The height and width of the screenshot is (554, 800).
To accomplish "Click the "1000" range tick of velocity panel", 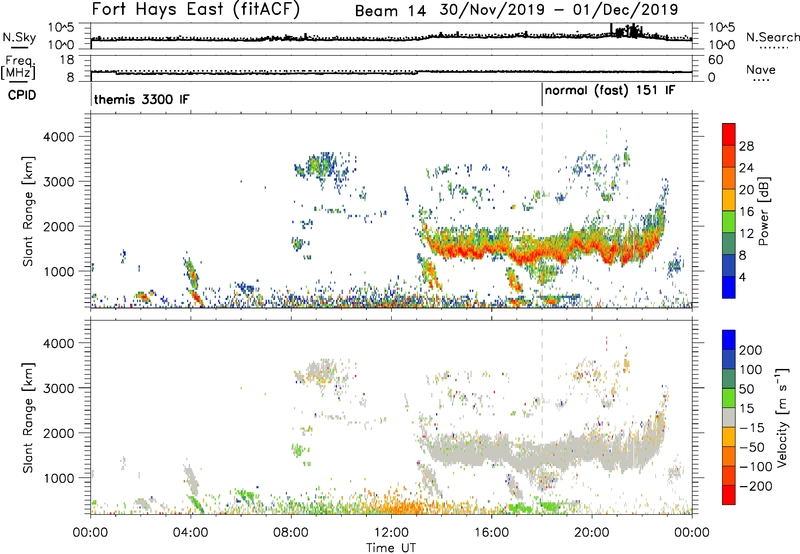I will pyautogui.click(x=58, y=478).
